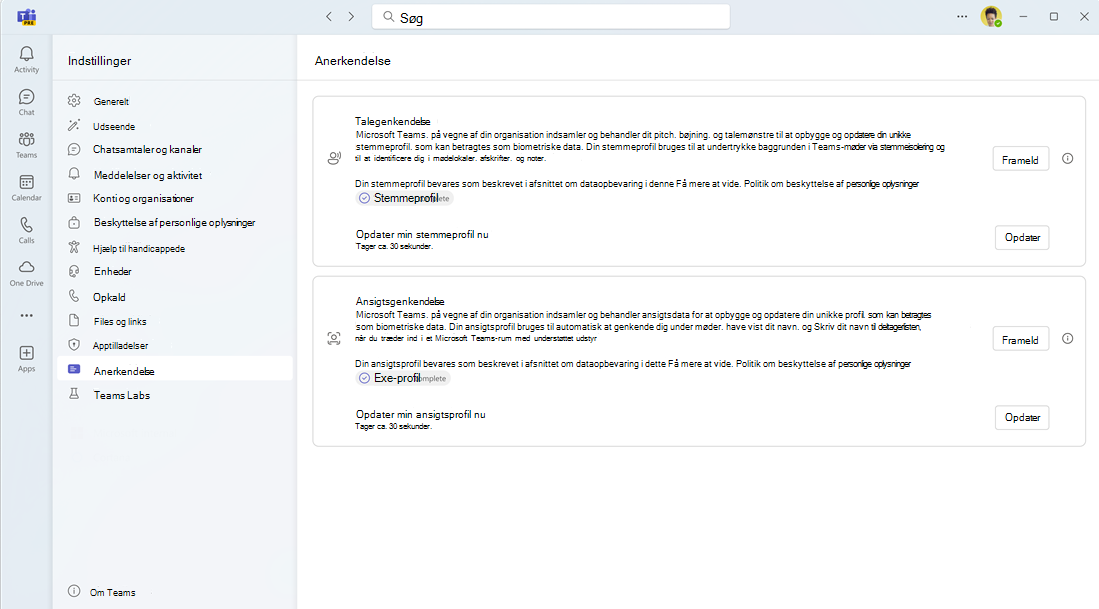1099x609 pixels.
Task: Click the Exe-profil status badge
Action: click(x=403, y=378)
